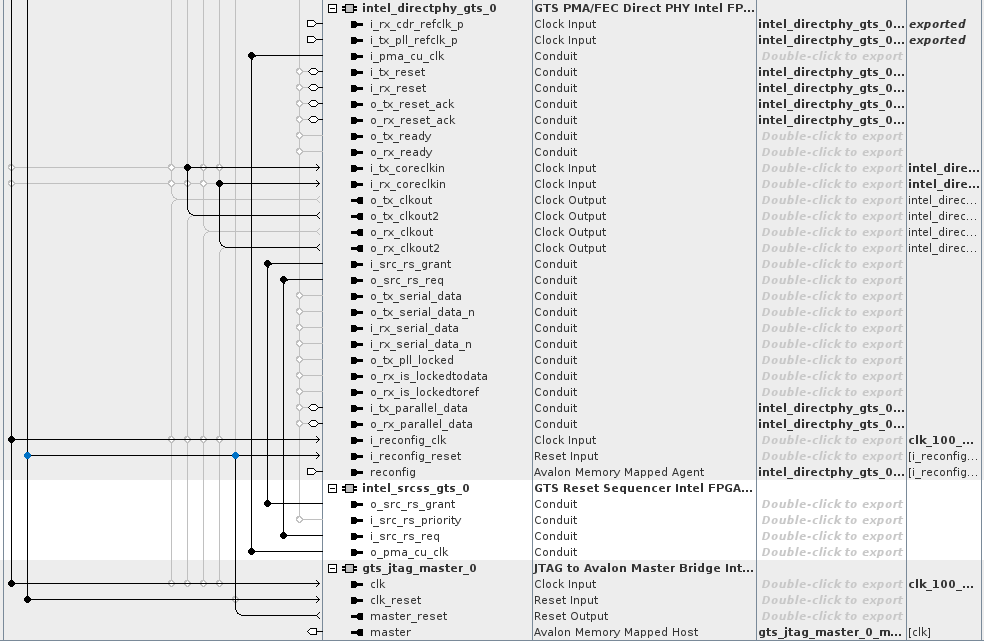Click the conduit export symbol on i_tx_parallel_data row
Image resolution: width=984 pixels, height=642 pixels.
(314, 408)
